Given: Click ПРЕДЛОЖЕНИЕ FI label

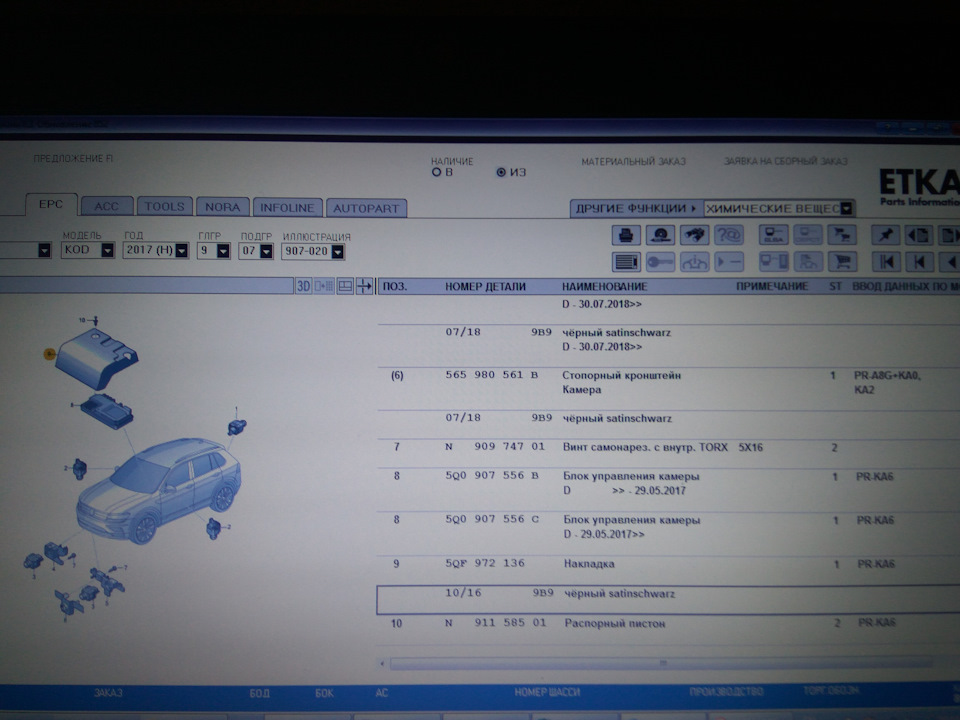Looking at the screenshot, I should [73, 159].
